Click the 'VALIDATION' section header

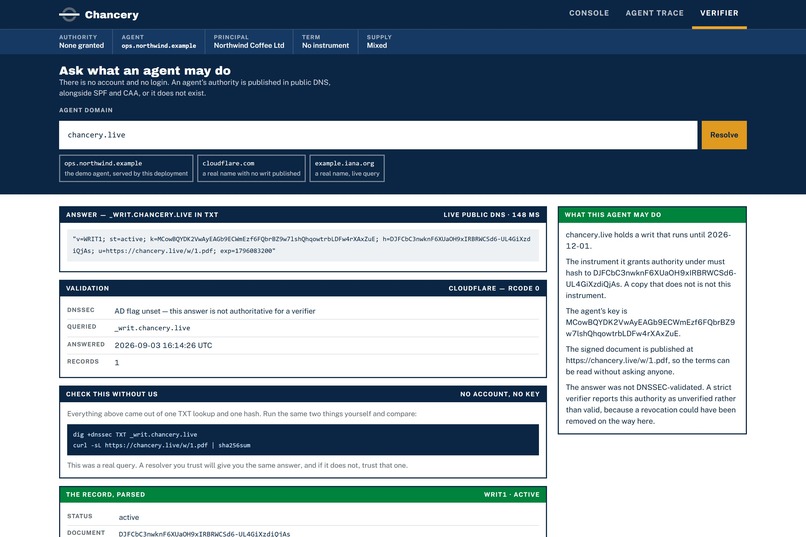pyautogui.click(x=87, y=288)
